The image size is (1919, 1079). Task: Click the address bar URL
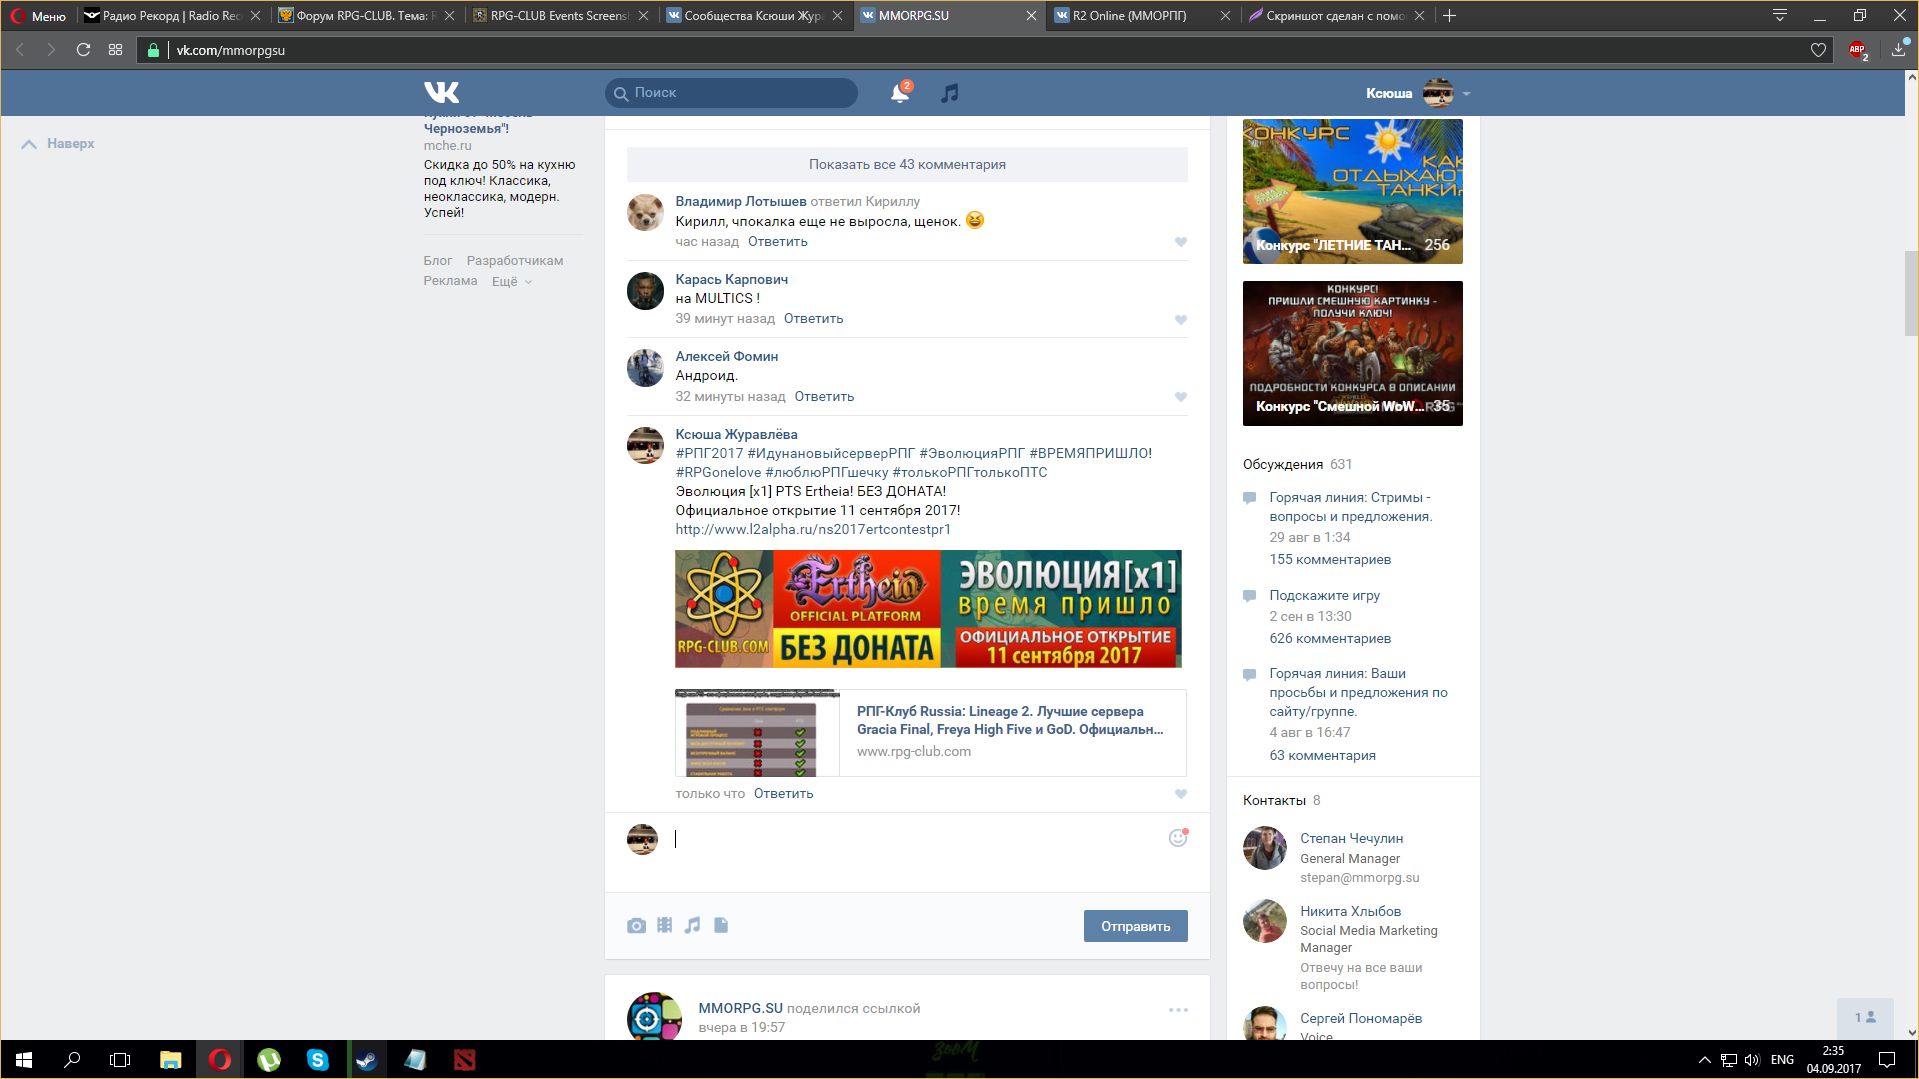(x=230, y=50)
